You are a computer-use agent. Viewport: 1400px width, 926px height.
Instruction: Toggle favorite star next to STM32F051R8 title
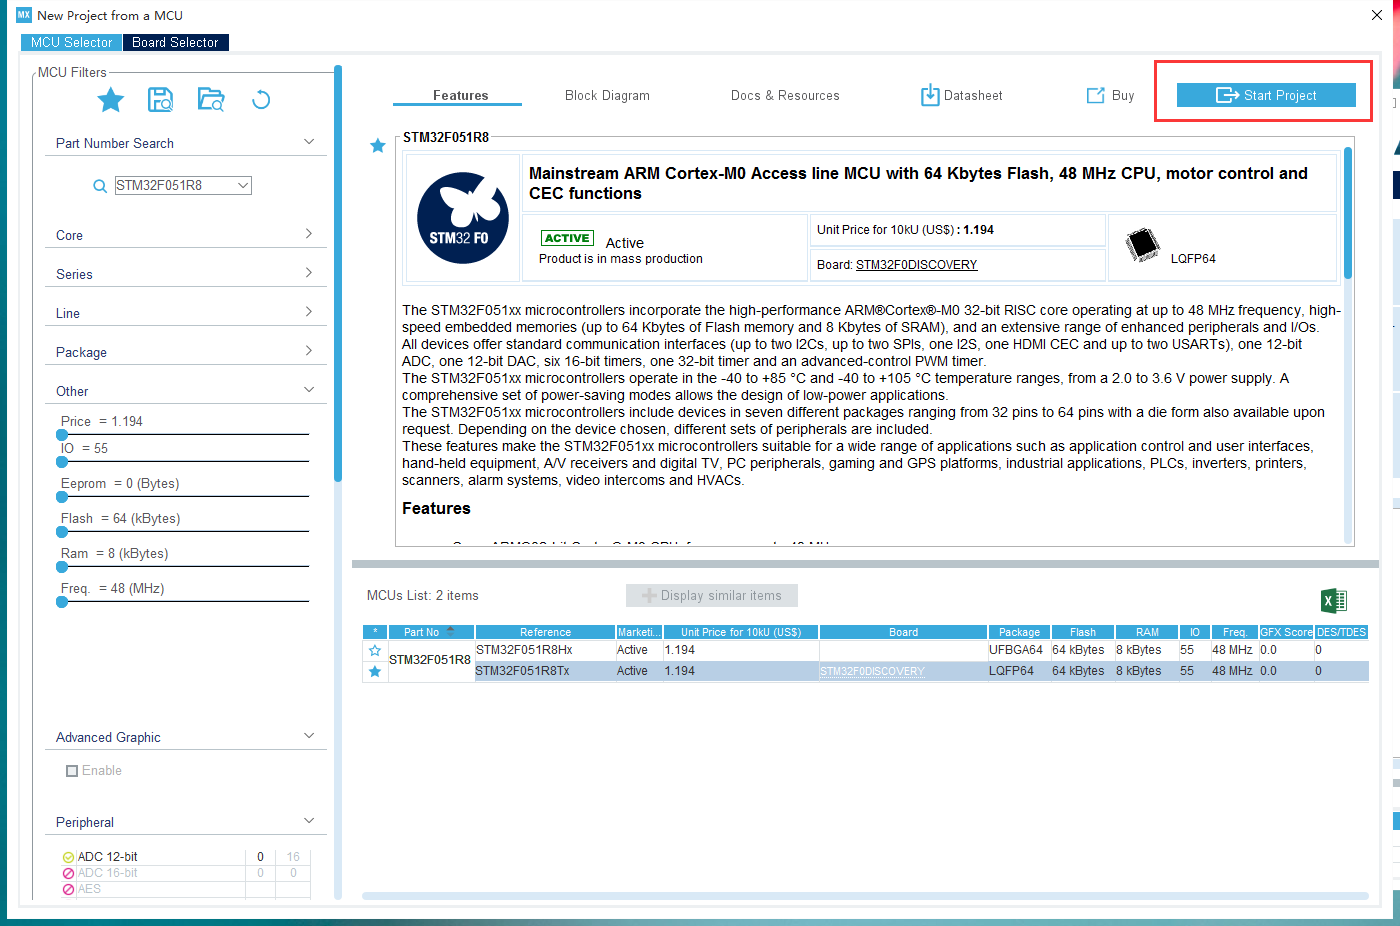378,146
